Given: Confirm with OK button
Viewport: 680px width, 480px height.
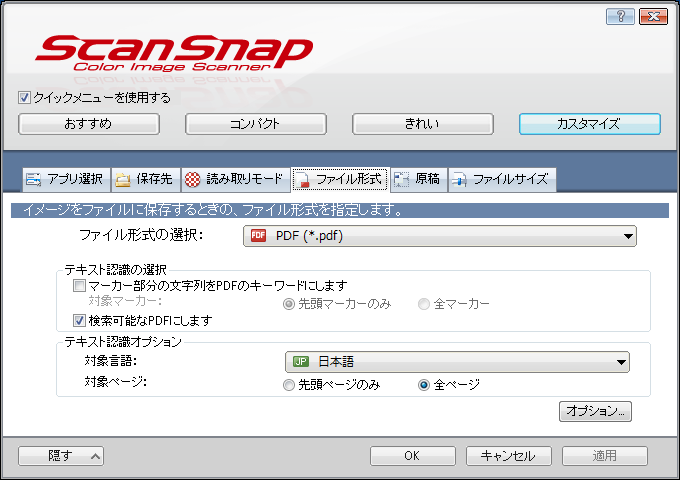Looking at the screenshot, I should pyautogui.click(x=413, y=456).
